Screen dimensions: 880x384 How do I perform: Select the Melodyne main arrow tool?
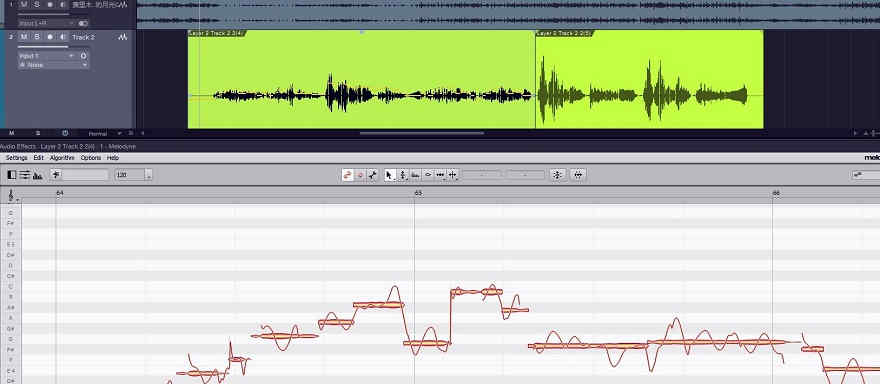point(390,175)
